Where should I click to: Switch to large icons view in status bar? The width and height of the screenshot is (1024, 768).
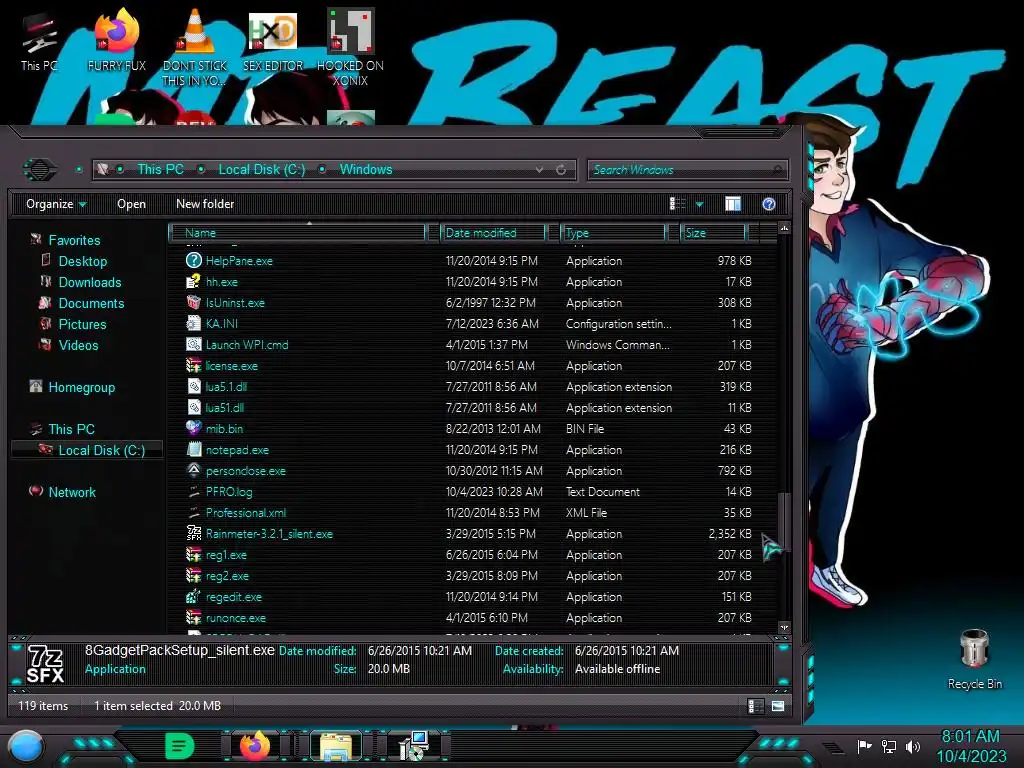778,706
